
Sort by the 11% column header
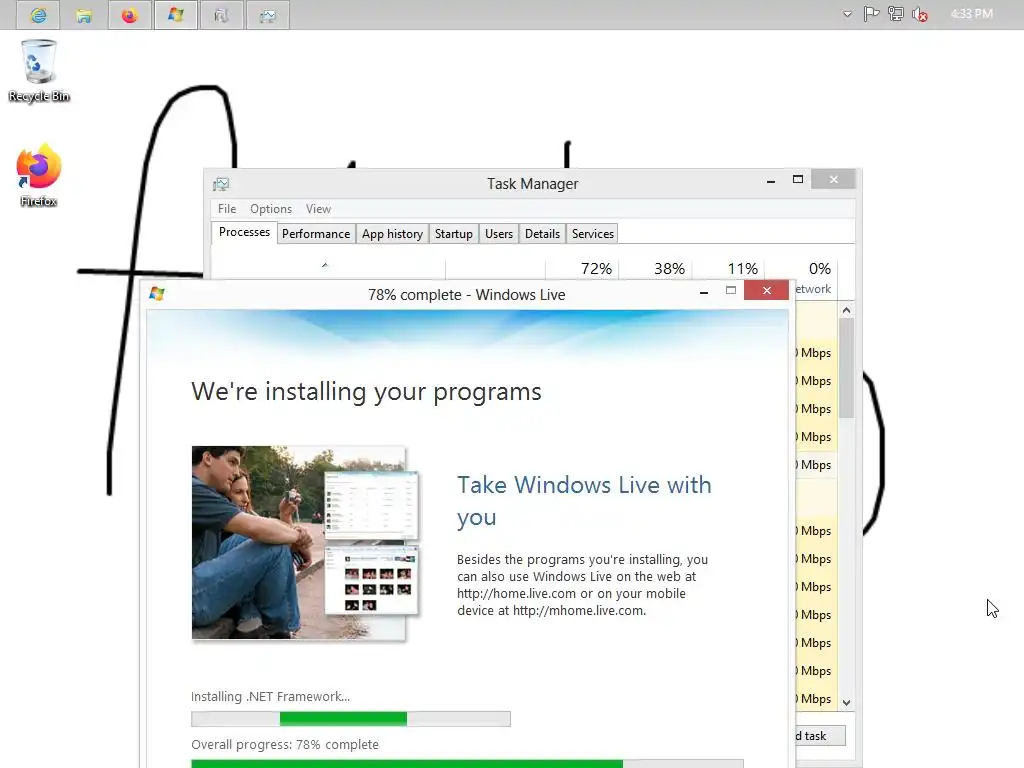728,269
